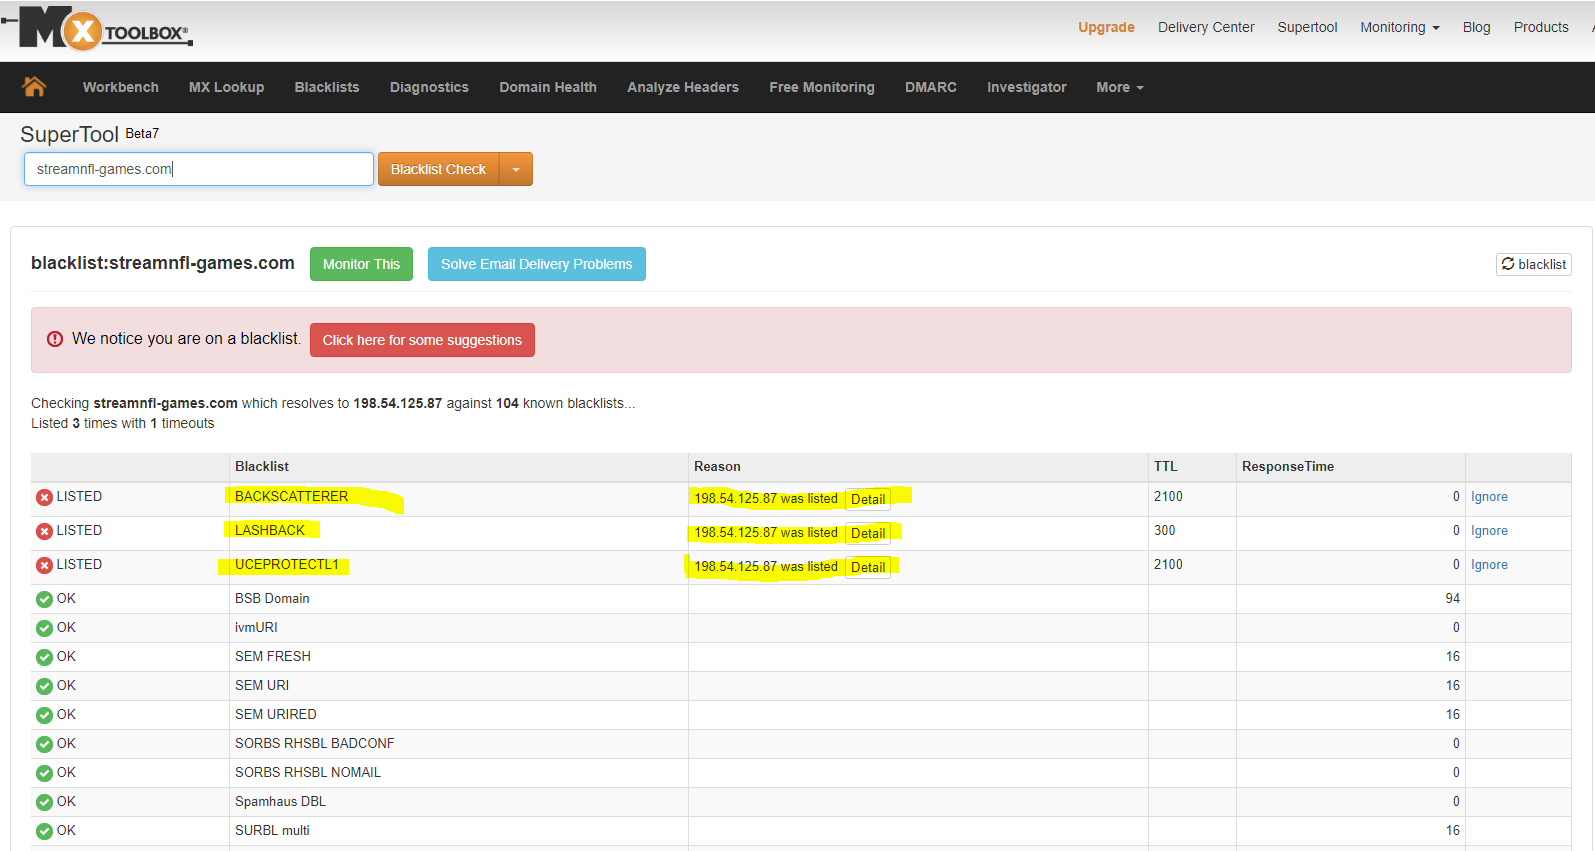This screenshot has height=851, width=1595.
Task: Click green OK icon for SEM URI row
Action: (x=44, y=686)
